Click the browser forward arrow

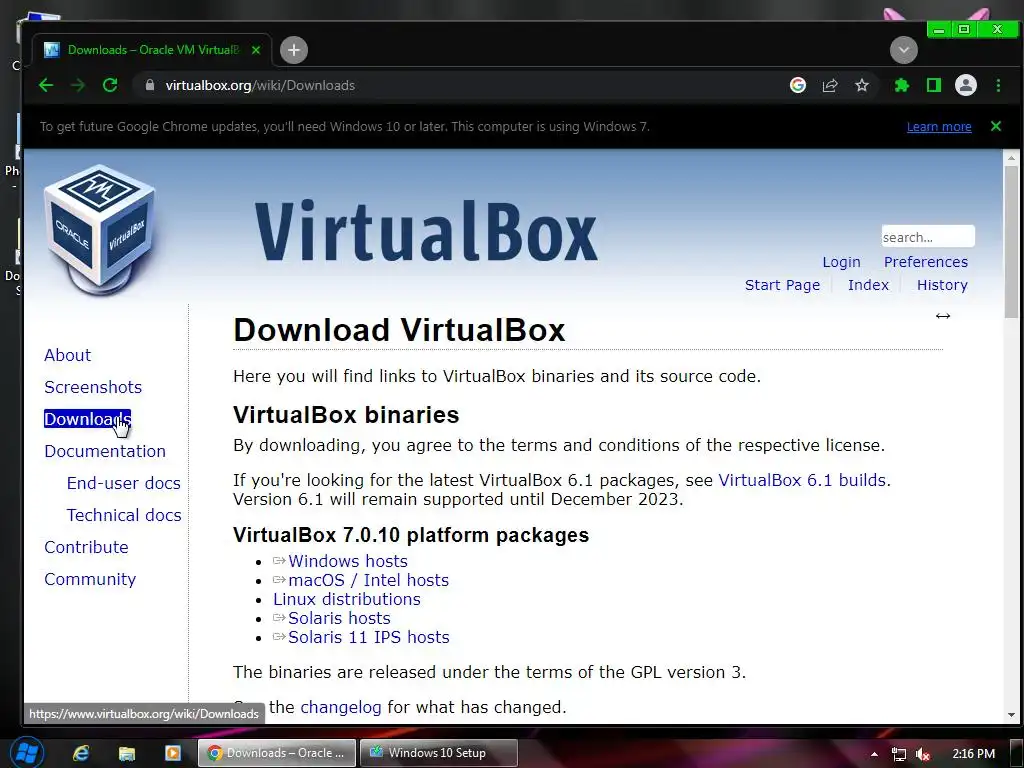point(78,86)
